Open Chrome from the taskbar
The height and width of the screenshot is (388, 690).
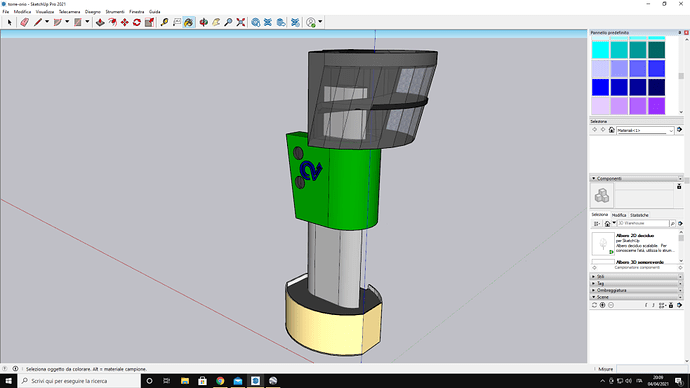pos(220,381)
